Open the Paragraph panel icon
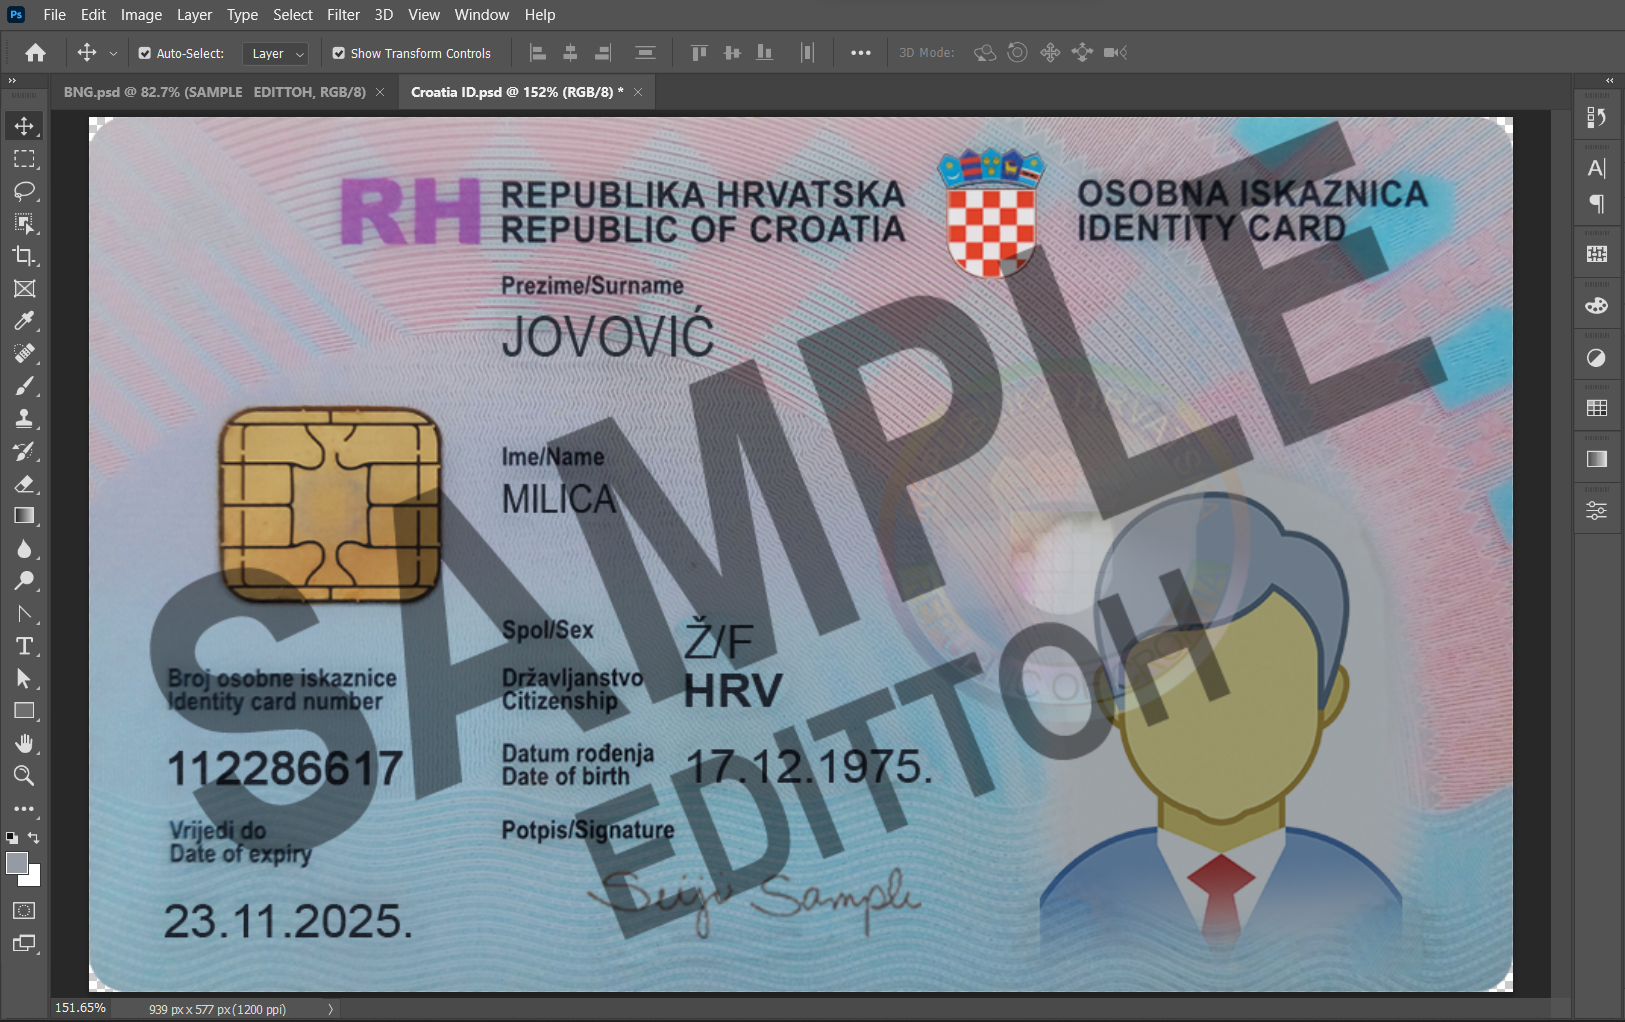 [1597, 204]
